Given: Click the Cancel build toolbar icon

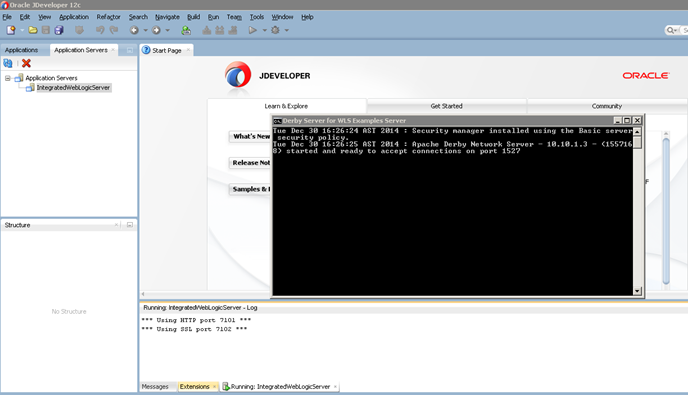Looking at the screenshot, I should [233, 30].
